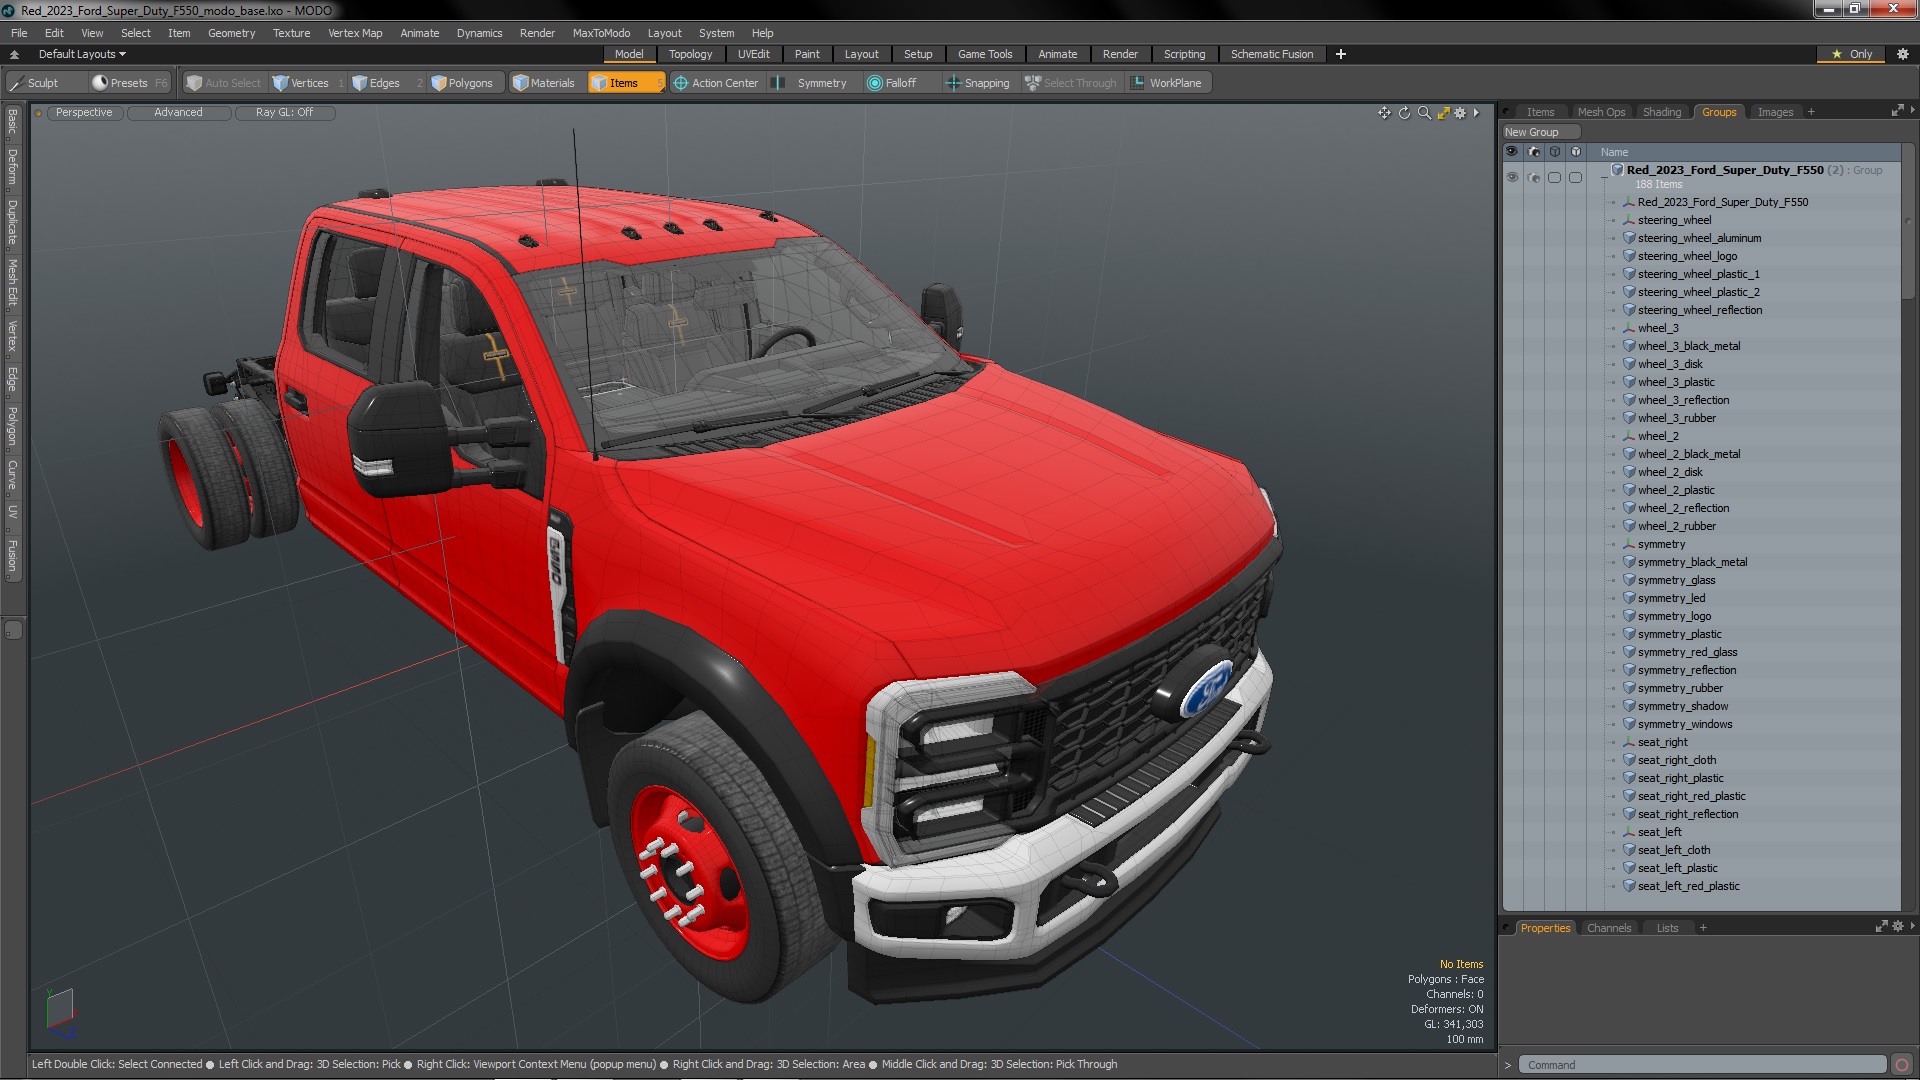
Task: Toggle Auto Select
Action: tap(224, 83)
